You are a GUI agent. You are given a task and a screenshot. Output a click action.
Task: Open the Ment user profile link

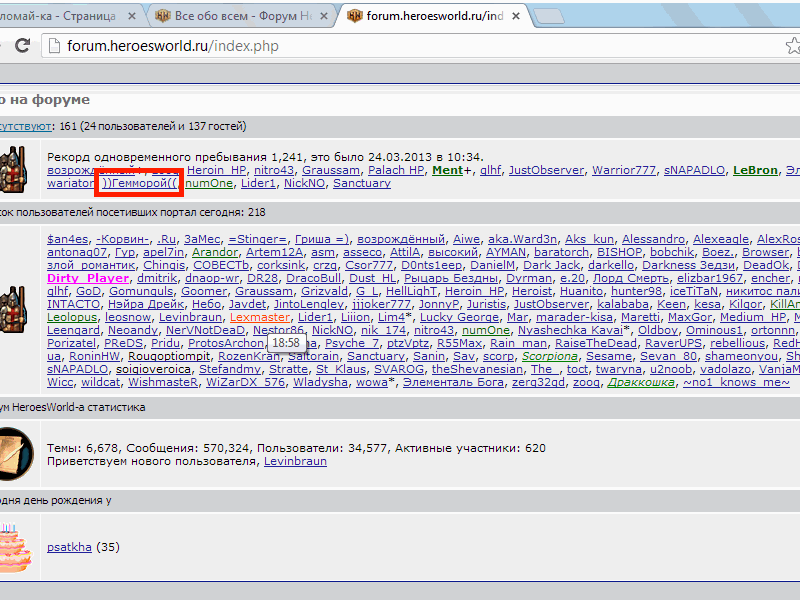click(x=447, y=170)
